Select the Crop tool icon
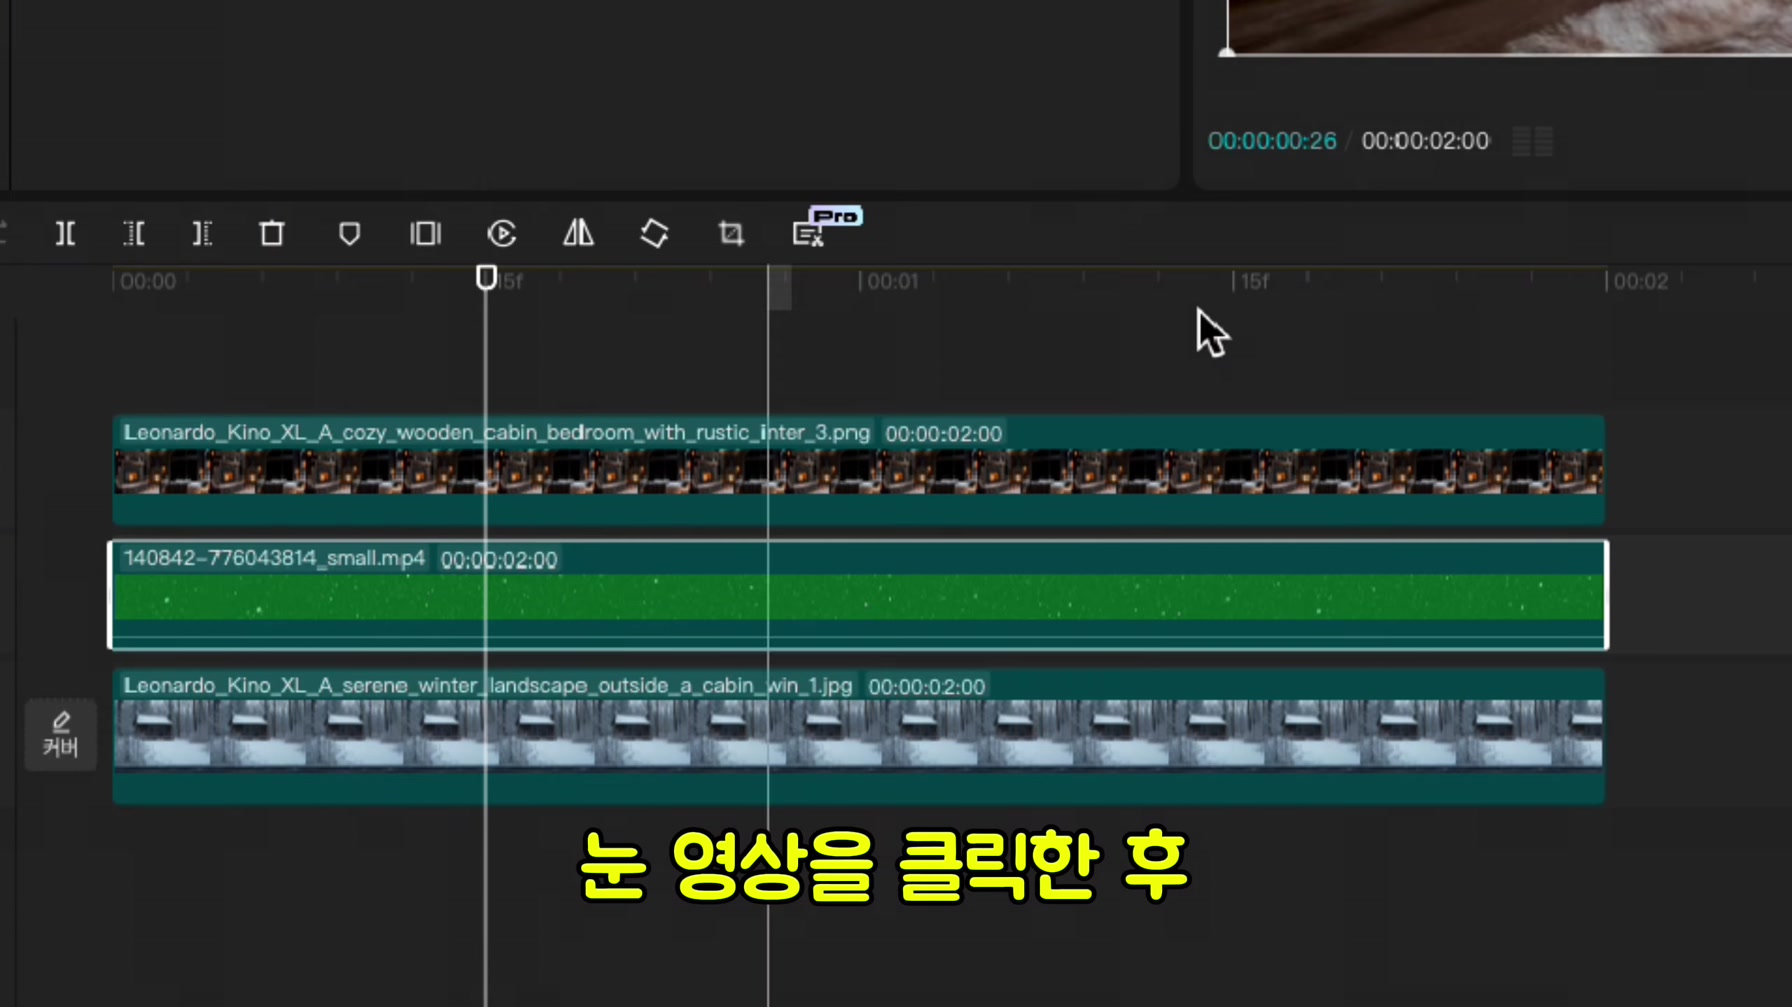Image resolution: width=1792 pixels, height=1007 pixels. tap(731, 234)
